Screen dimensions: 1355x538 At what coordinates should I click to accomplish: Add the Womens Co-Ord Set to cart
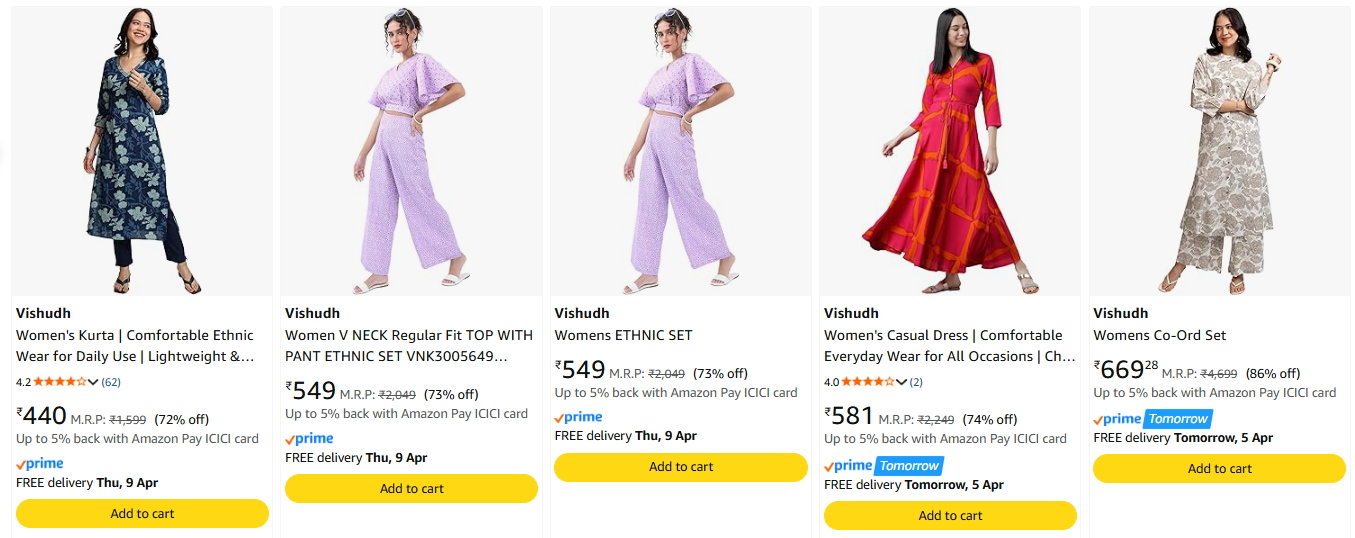point(1219,468)
